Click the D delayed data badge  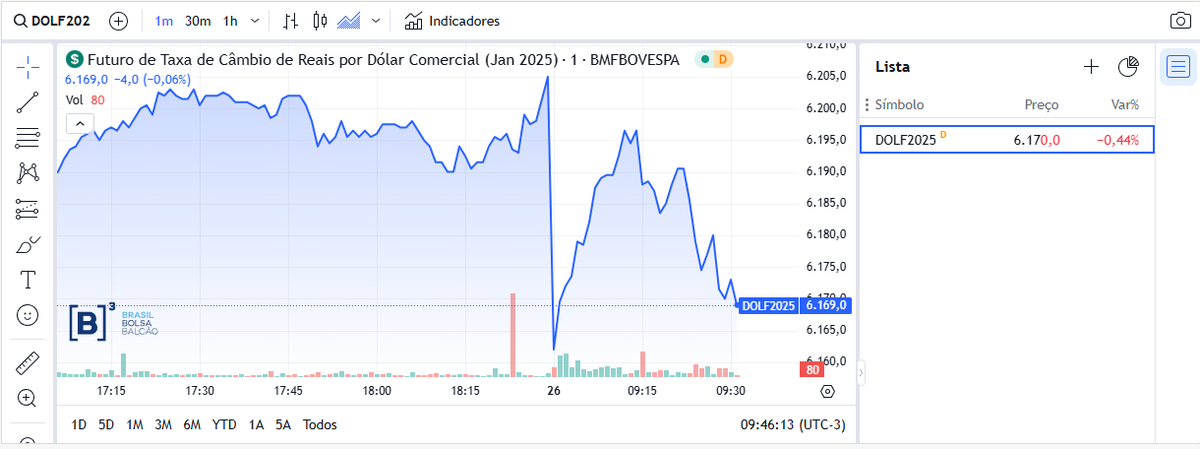pyautogui.click(x=724, y=60)
